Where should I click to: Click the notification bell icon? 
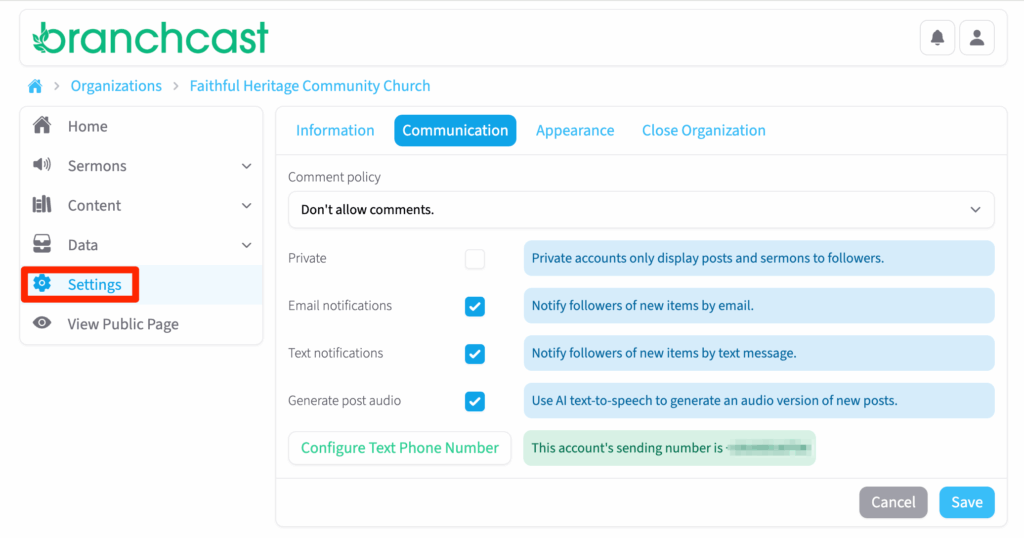point(937,38)
